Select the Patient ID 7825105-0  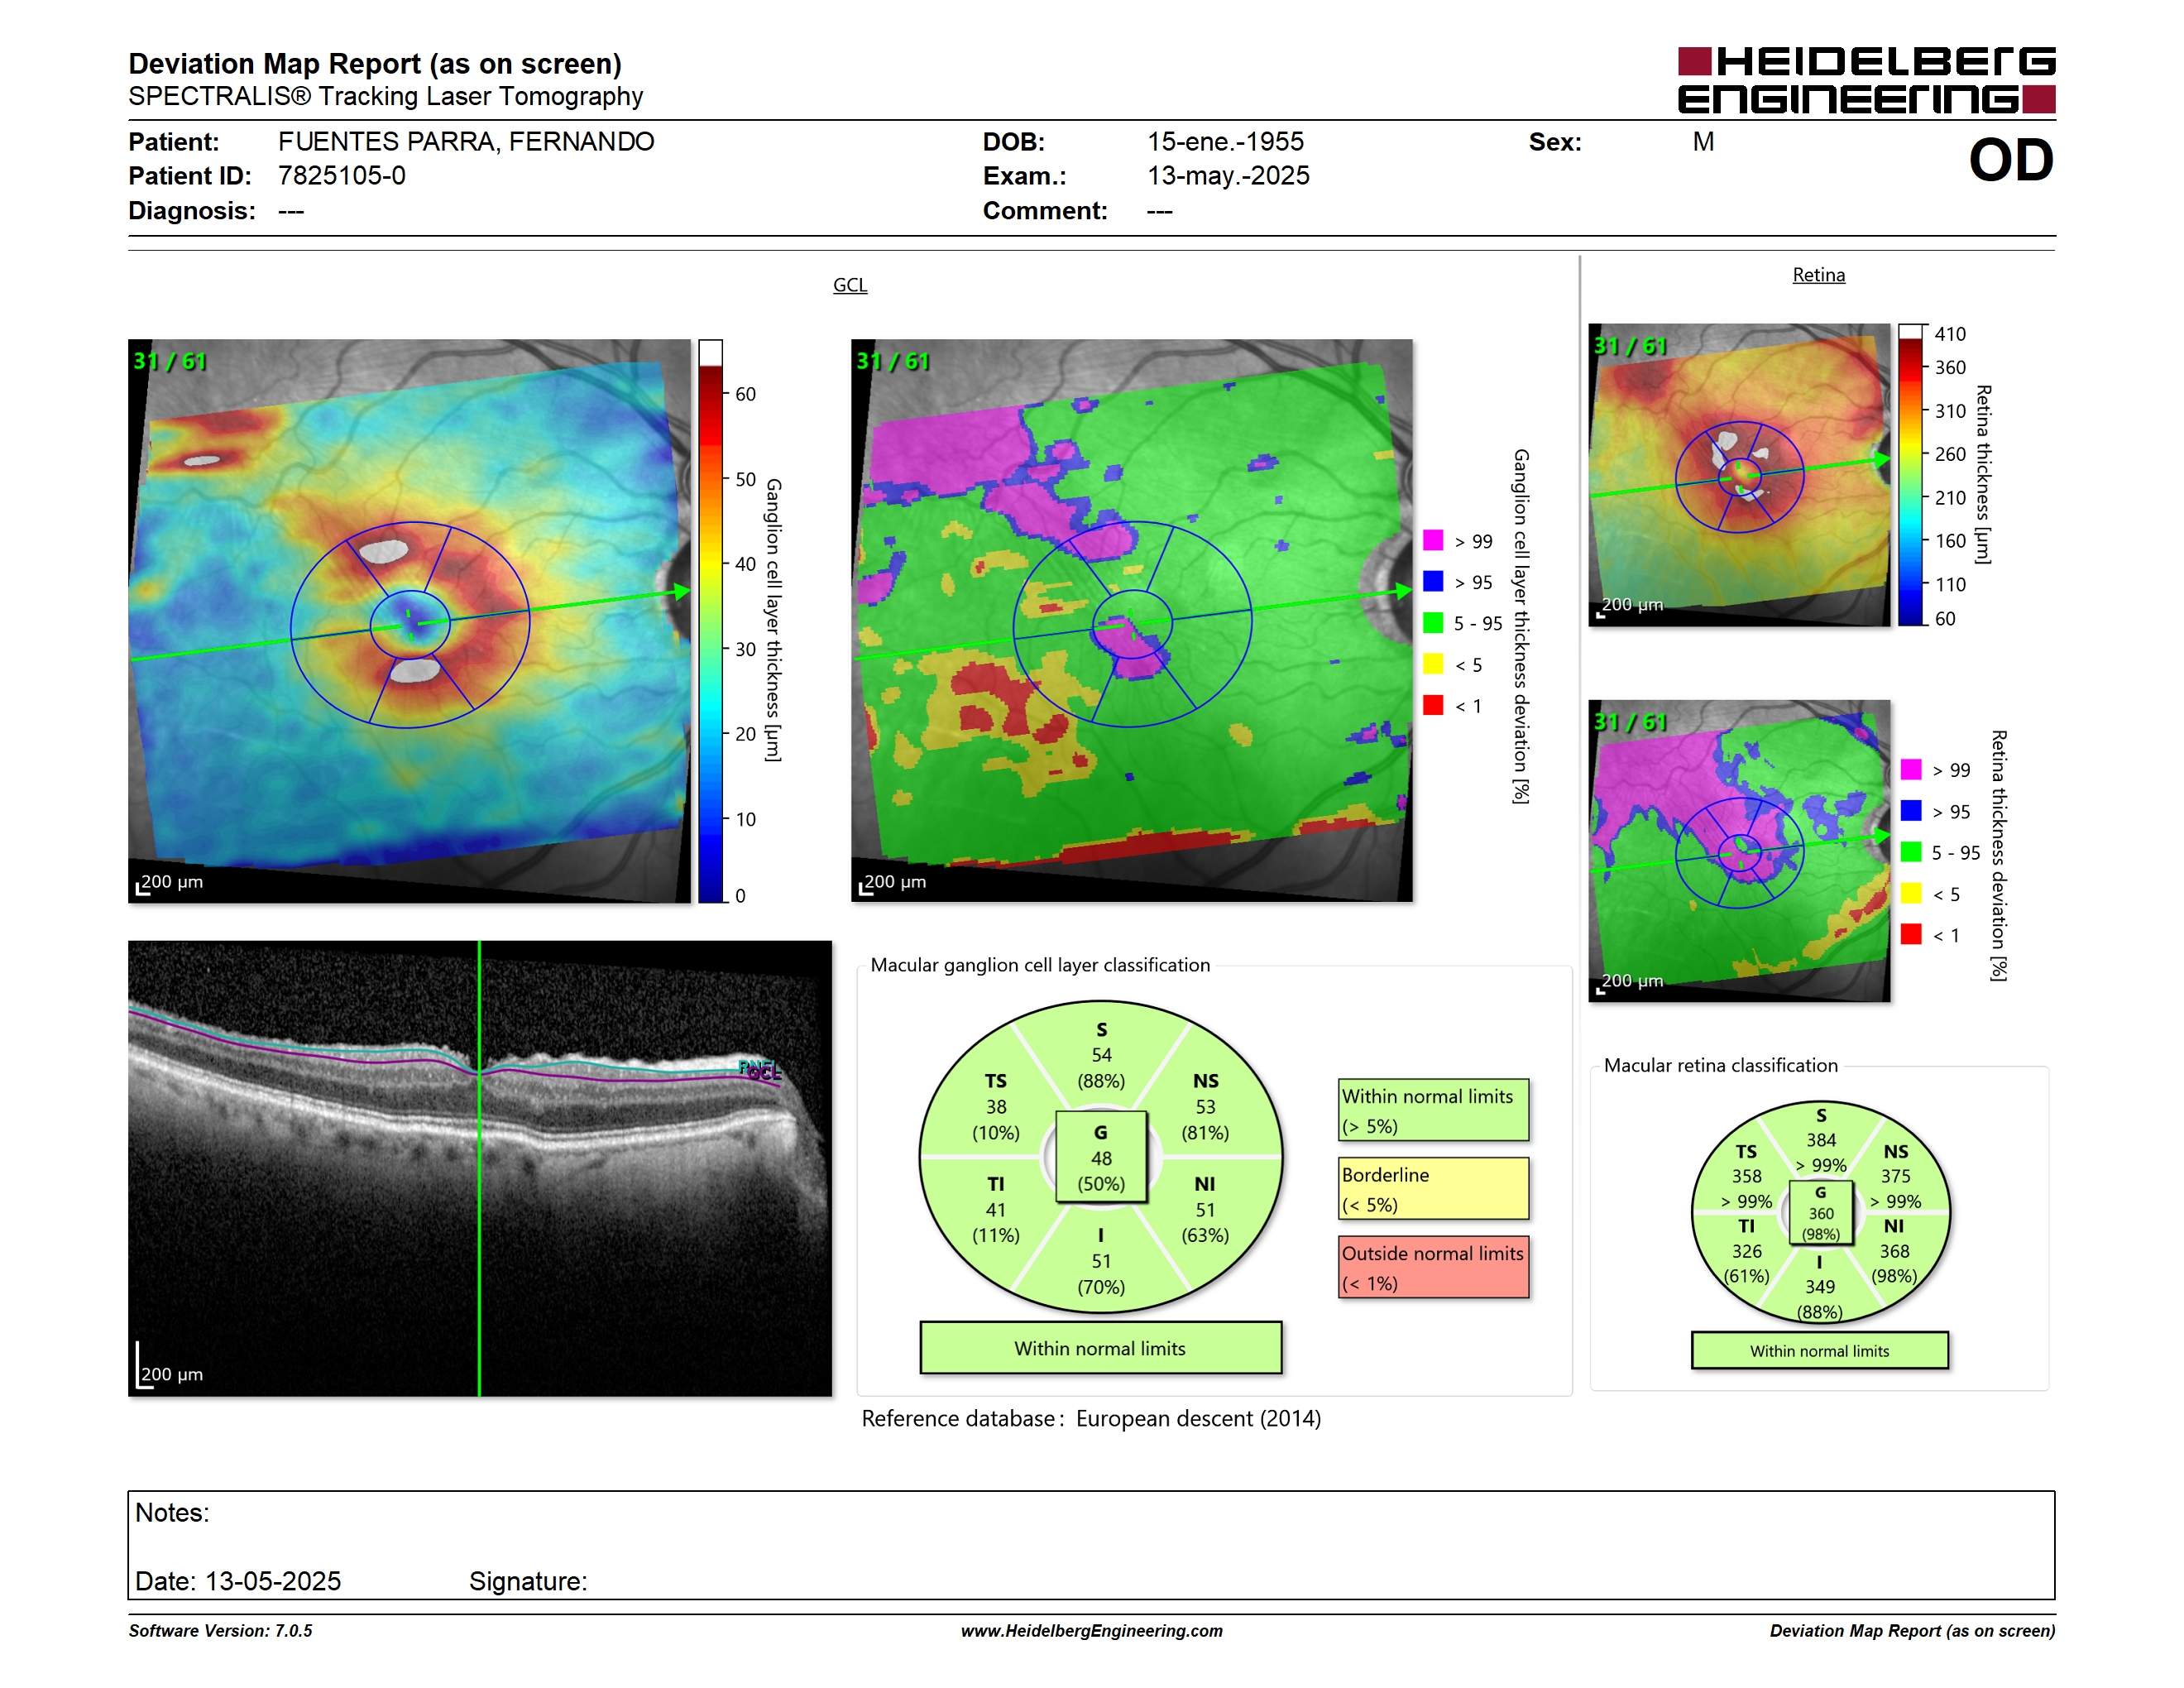point(342,176)
